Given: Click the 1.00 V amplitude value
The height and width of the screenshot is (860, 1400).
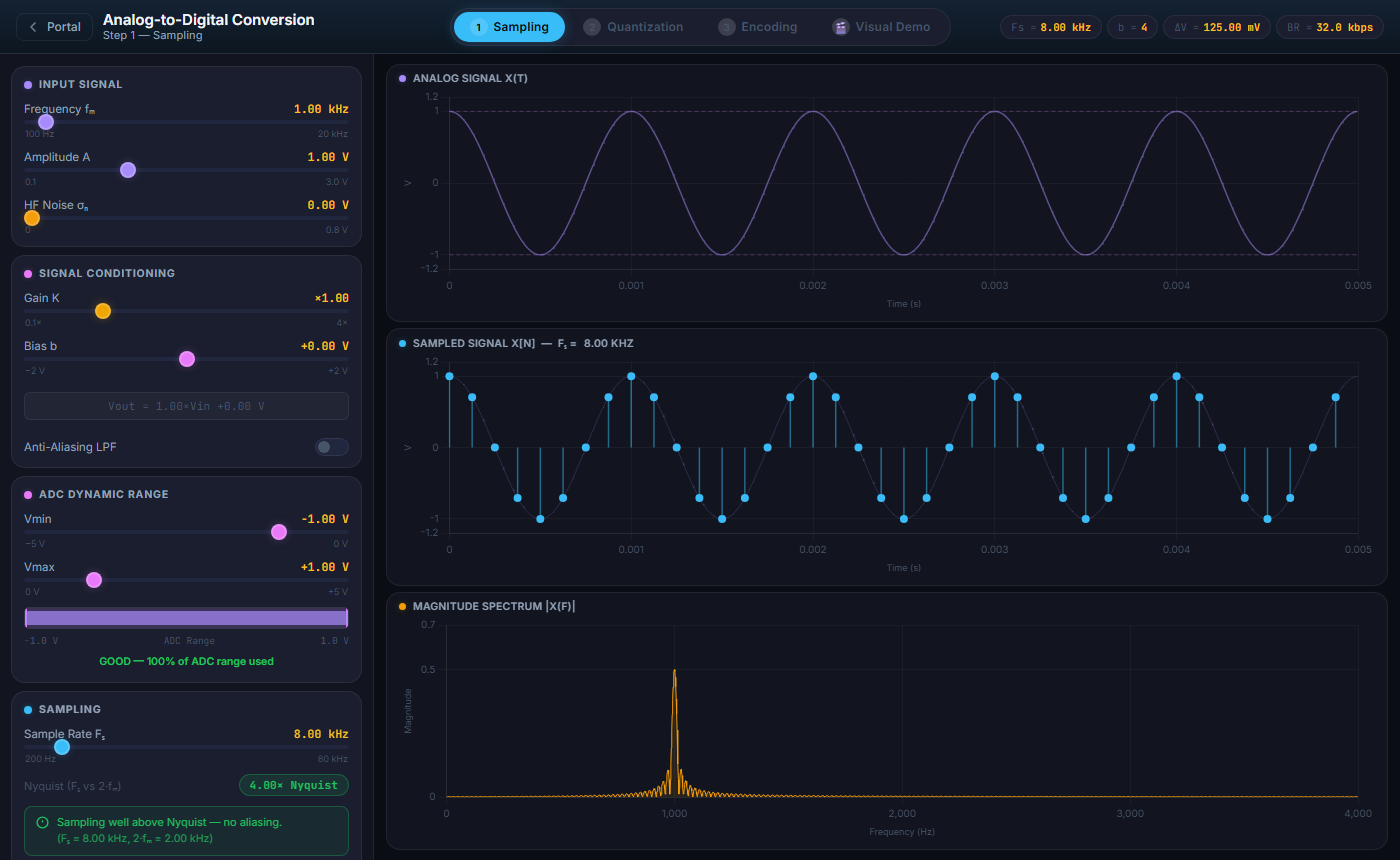Looking at the screenshot, I should pos(328,157).
